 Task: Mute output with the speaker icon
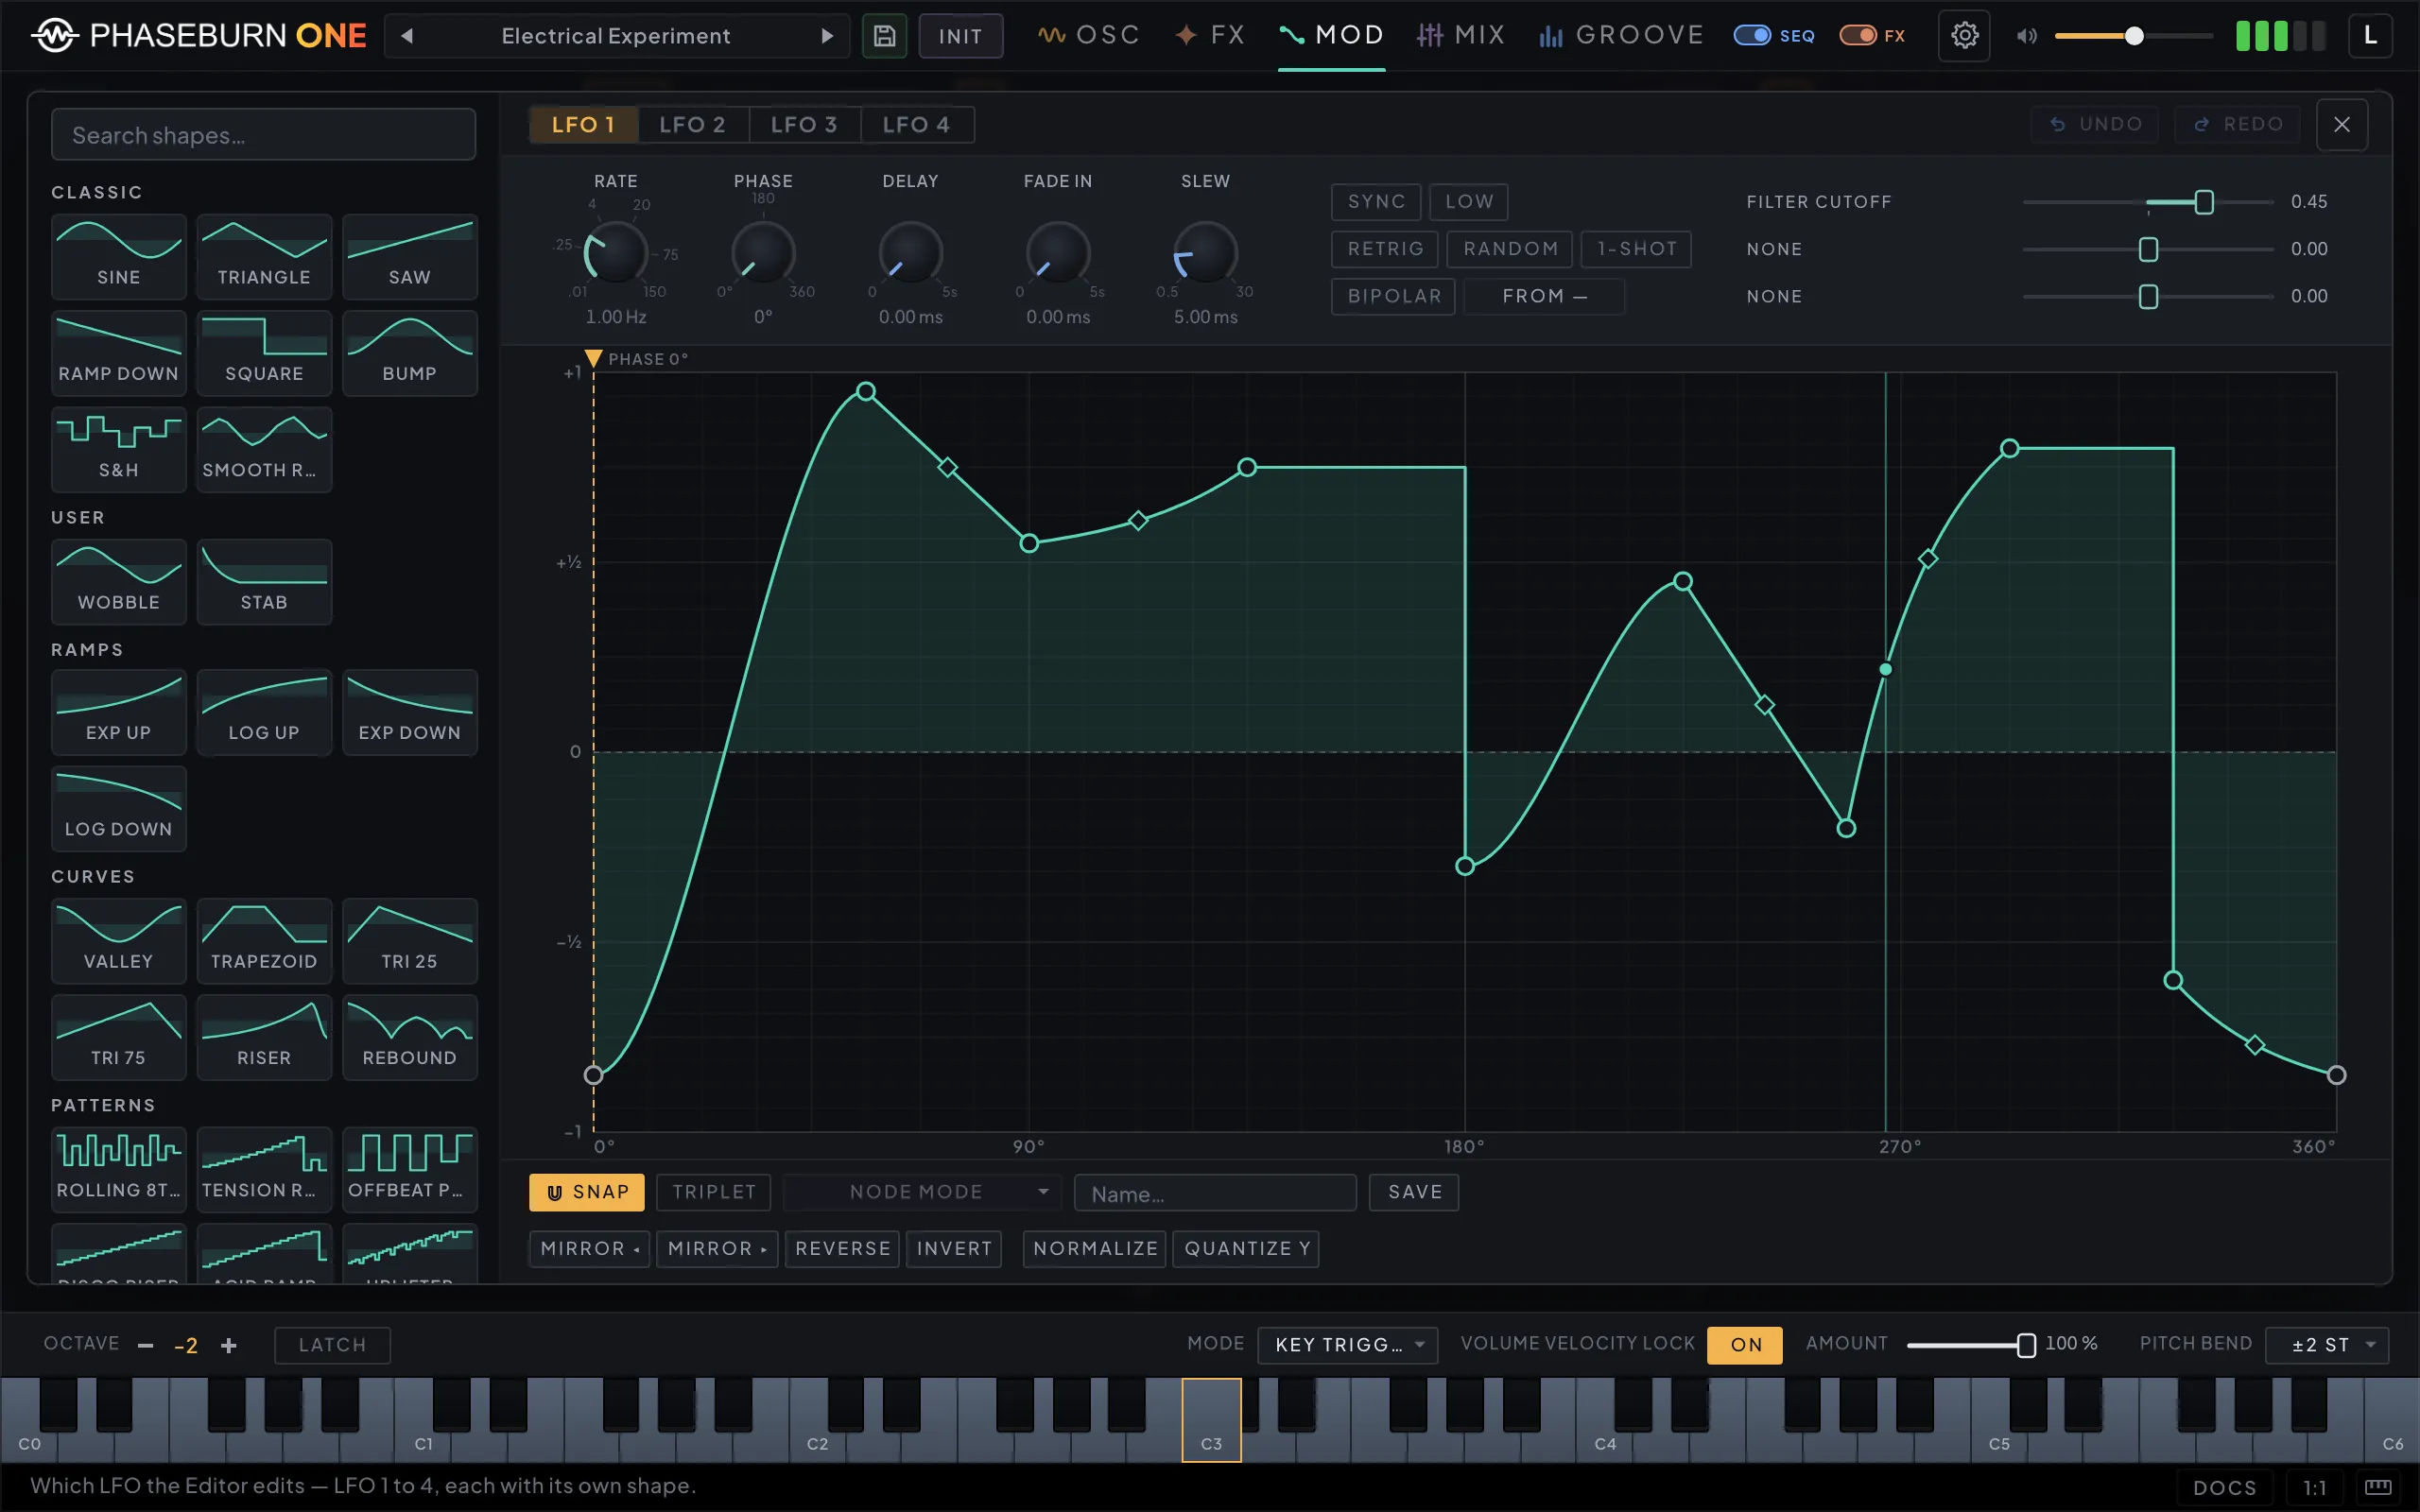point(2026,36)
